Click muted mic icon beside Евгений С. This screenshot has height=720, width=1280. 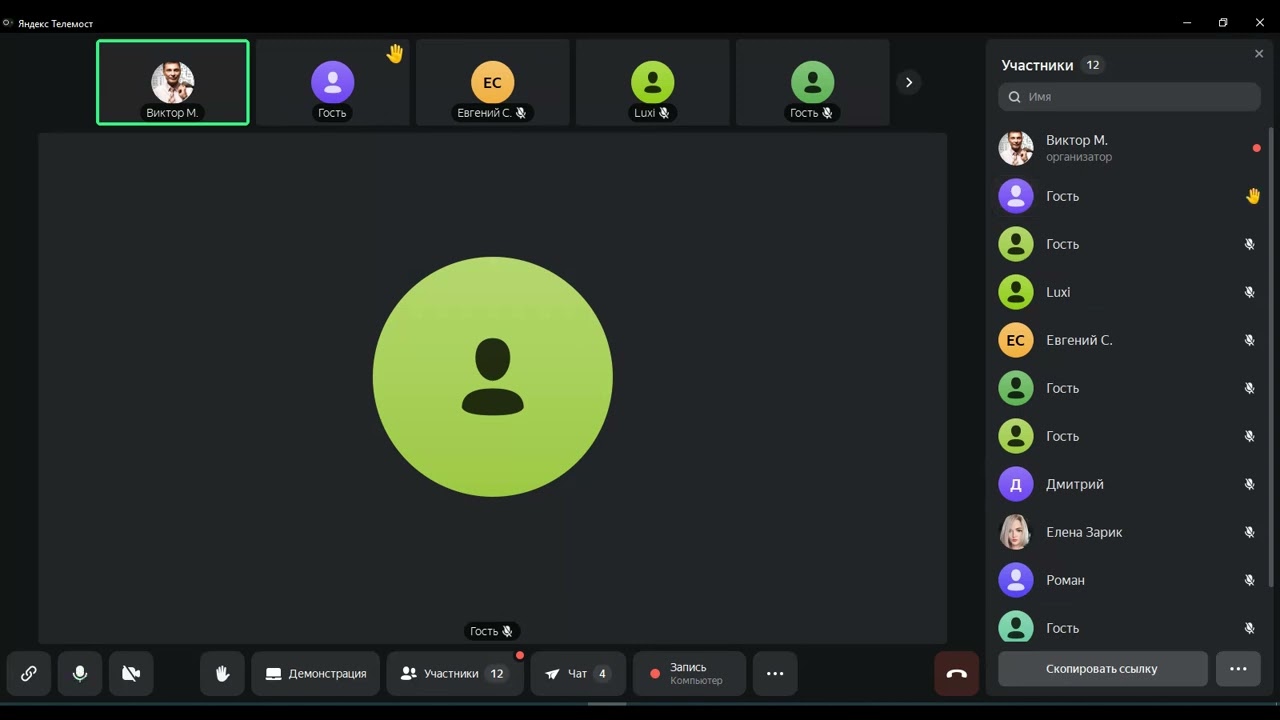point(1249,340)
